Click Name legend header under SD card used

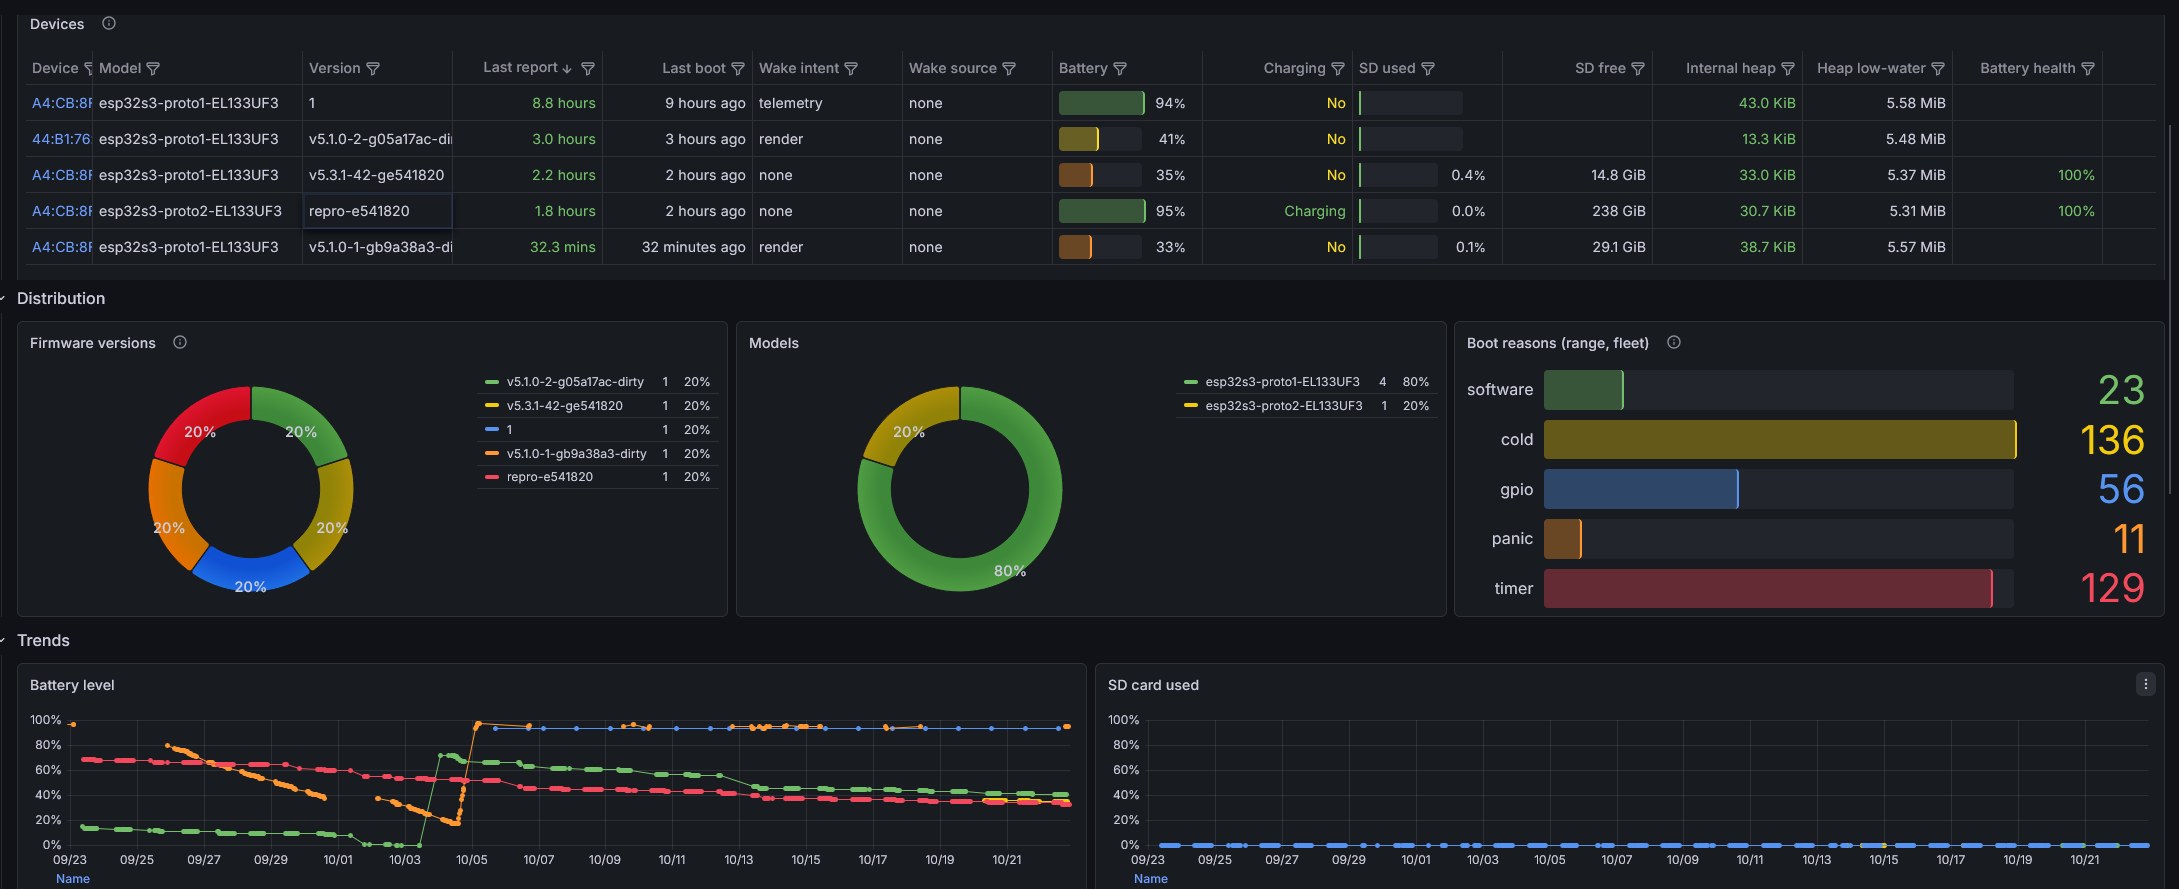click(1151, 879)
